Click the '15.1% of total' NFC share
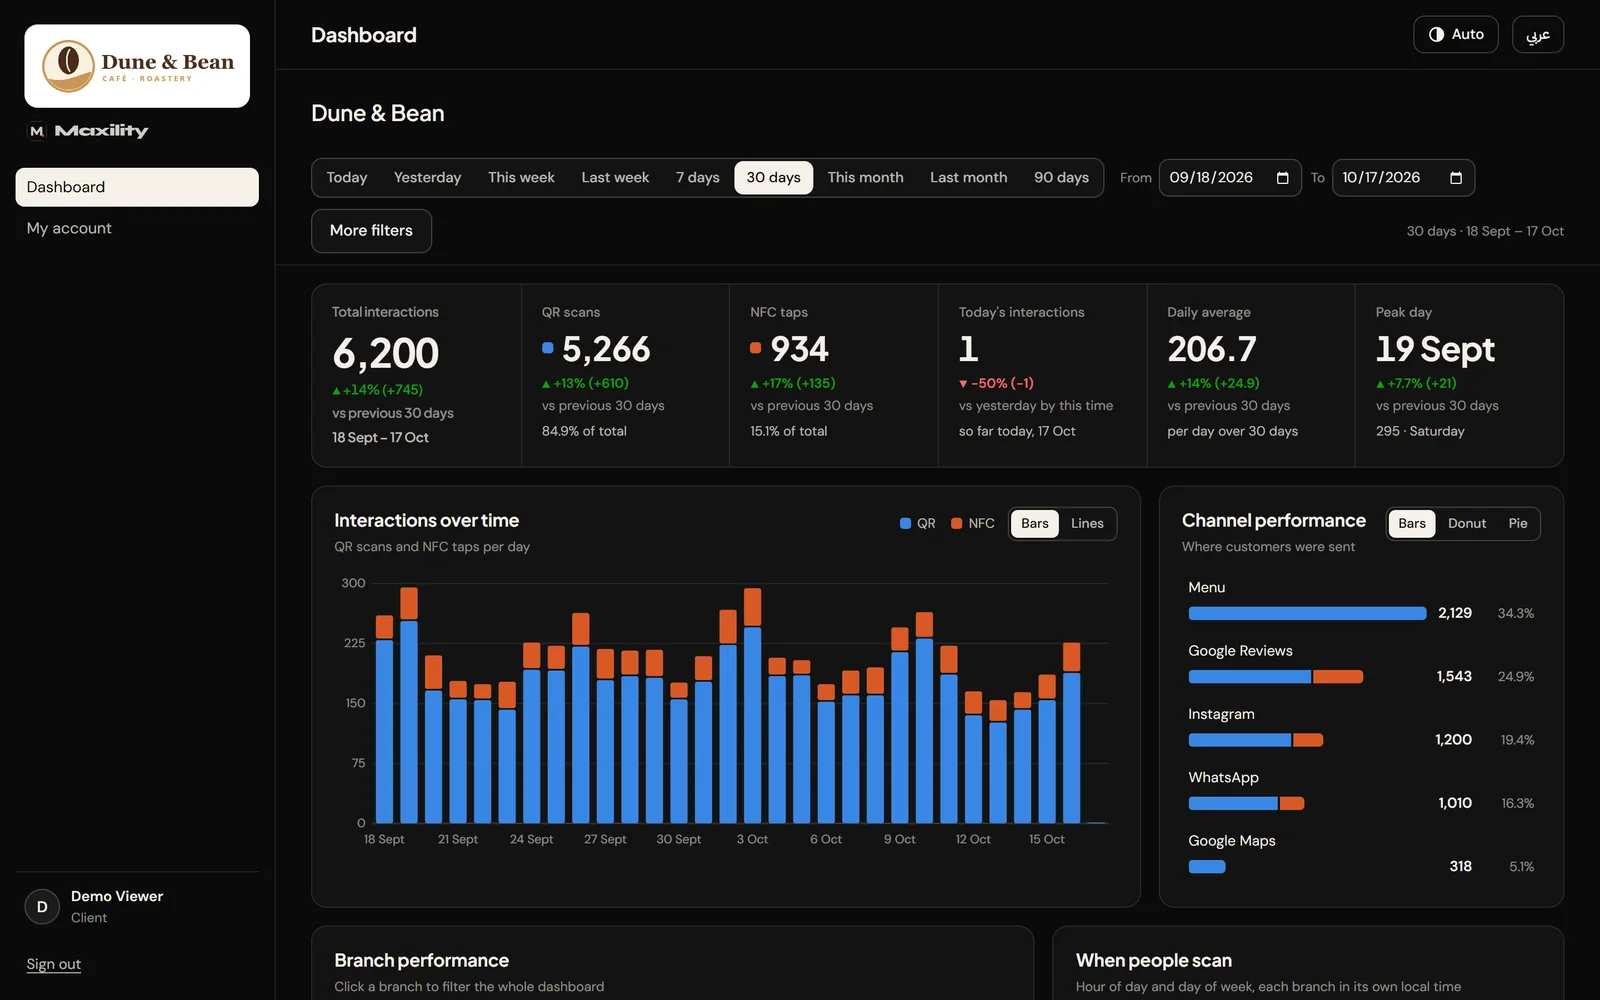Image resolution: width=1600 pixels, height=1000 pixels. (789, 431)
